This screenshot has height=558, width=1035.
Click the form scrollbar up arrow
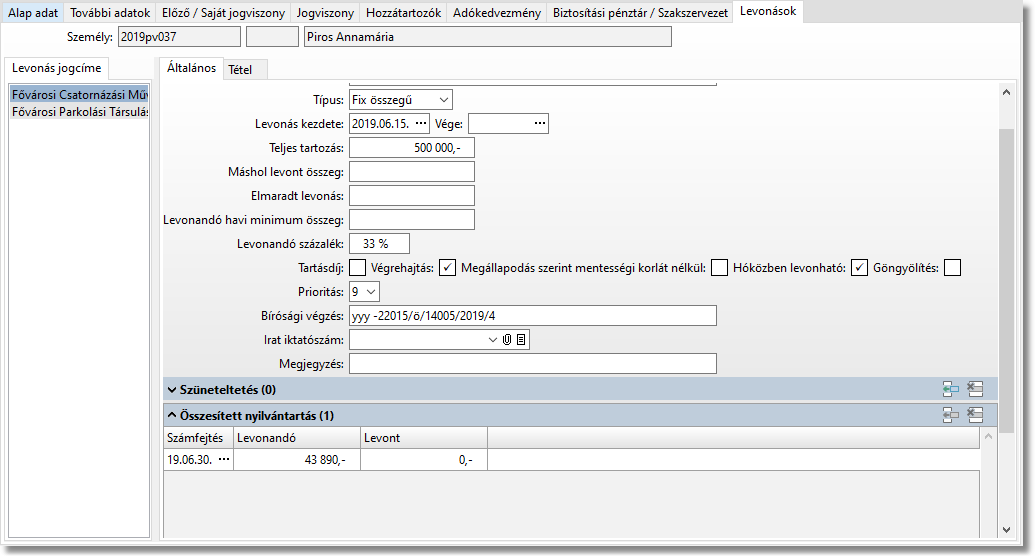(1006, 92)
